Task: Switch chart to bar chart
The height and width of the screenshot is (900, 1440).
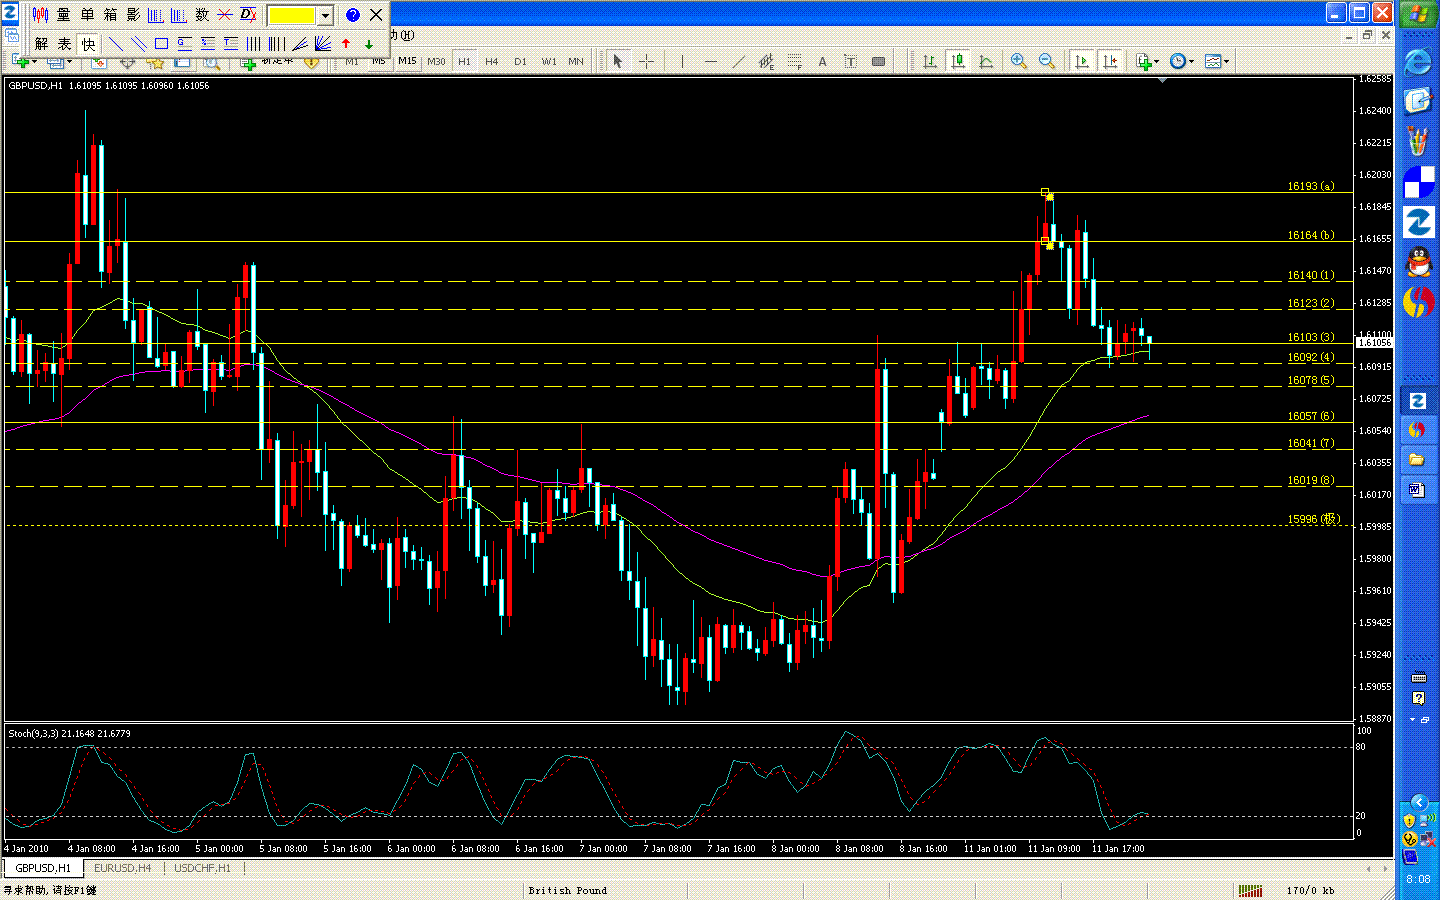Action: pyautogui.click(x=930, y=61)
